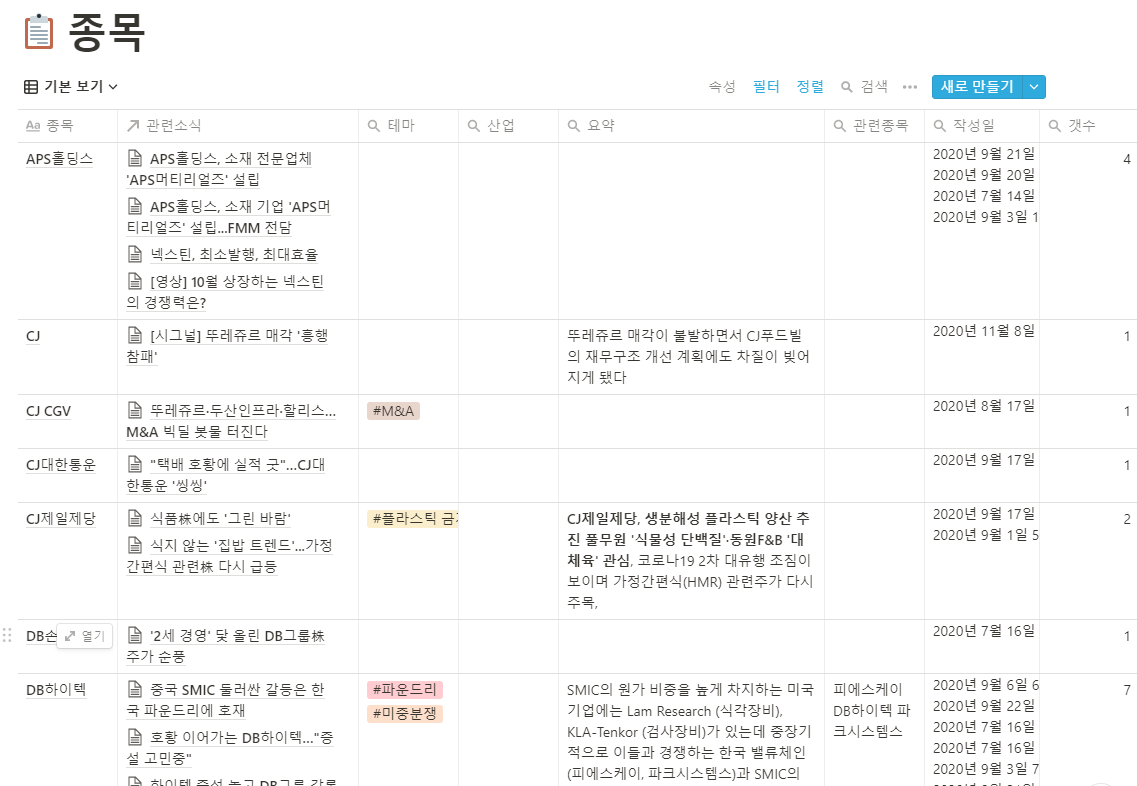This screenshot has width=1137, height=786.
Task: Click the 열기 open button on DB row
Action: (85, 636)
